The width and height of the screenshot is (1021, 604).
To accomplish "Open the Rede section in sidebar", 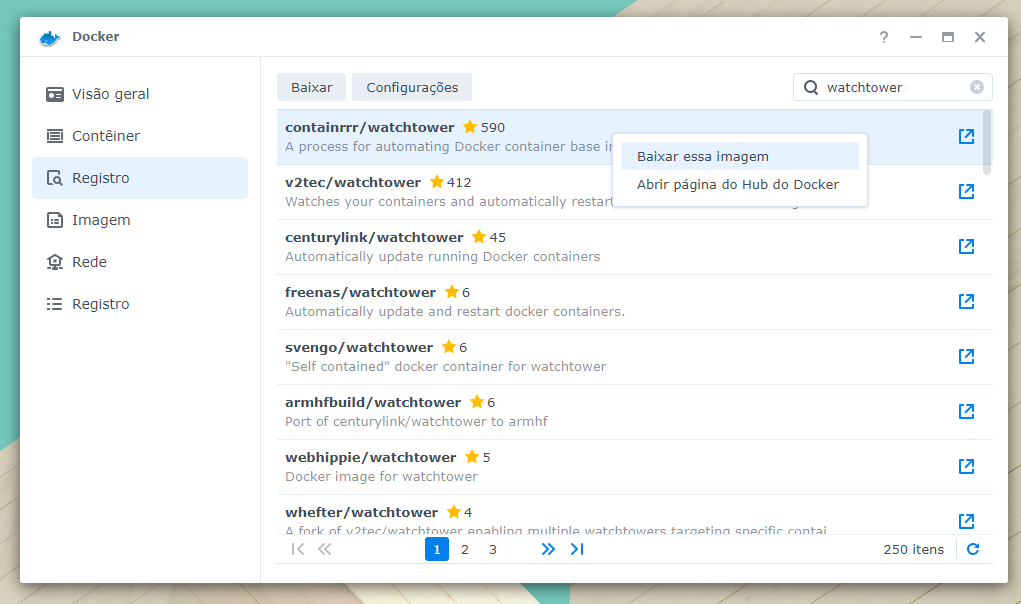I will pyautogui.click(x=89, y=262).
